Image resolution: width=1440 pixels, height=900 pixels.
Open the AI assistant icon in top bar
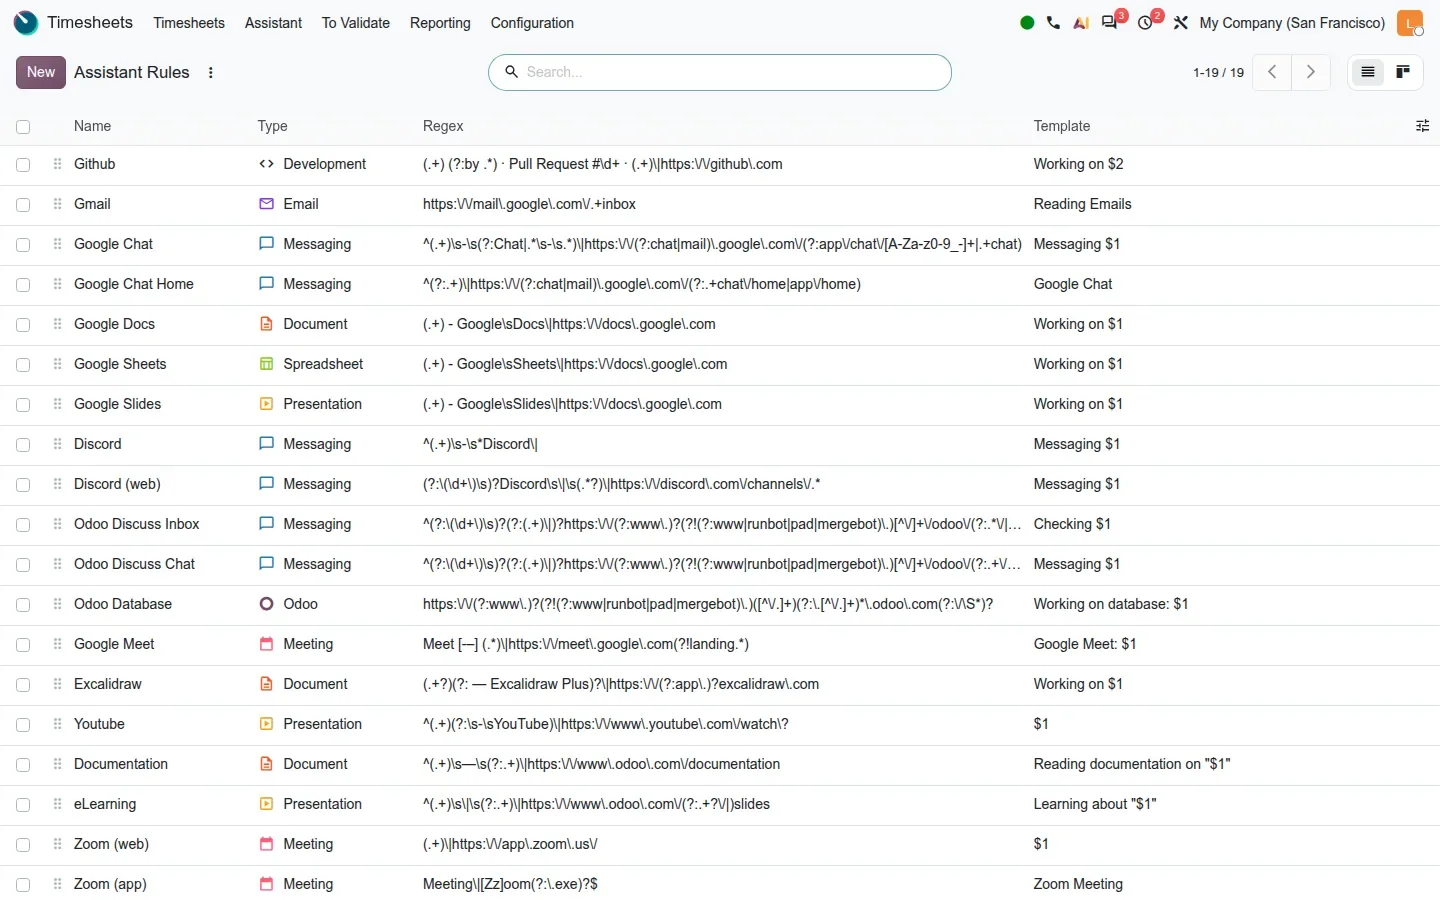1081,22
